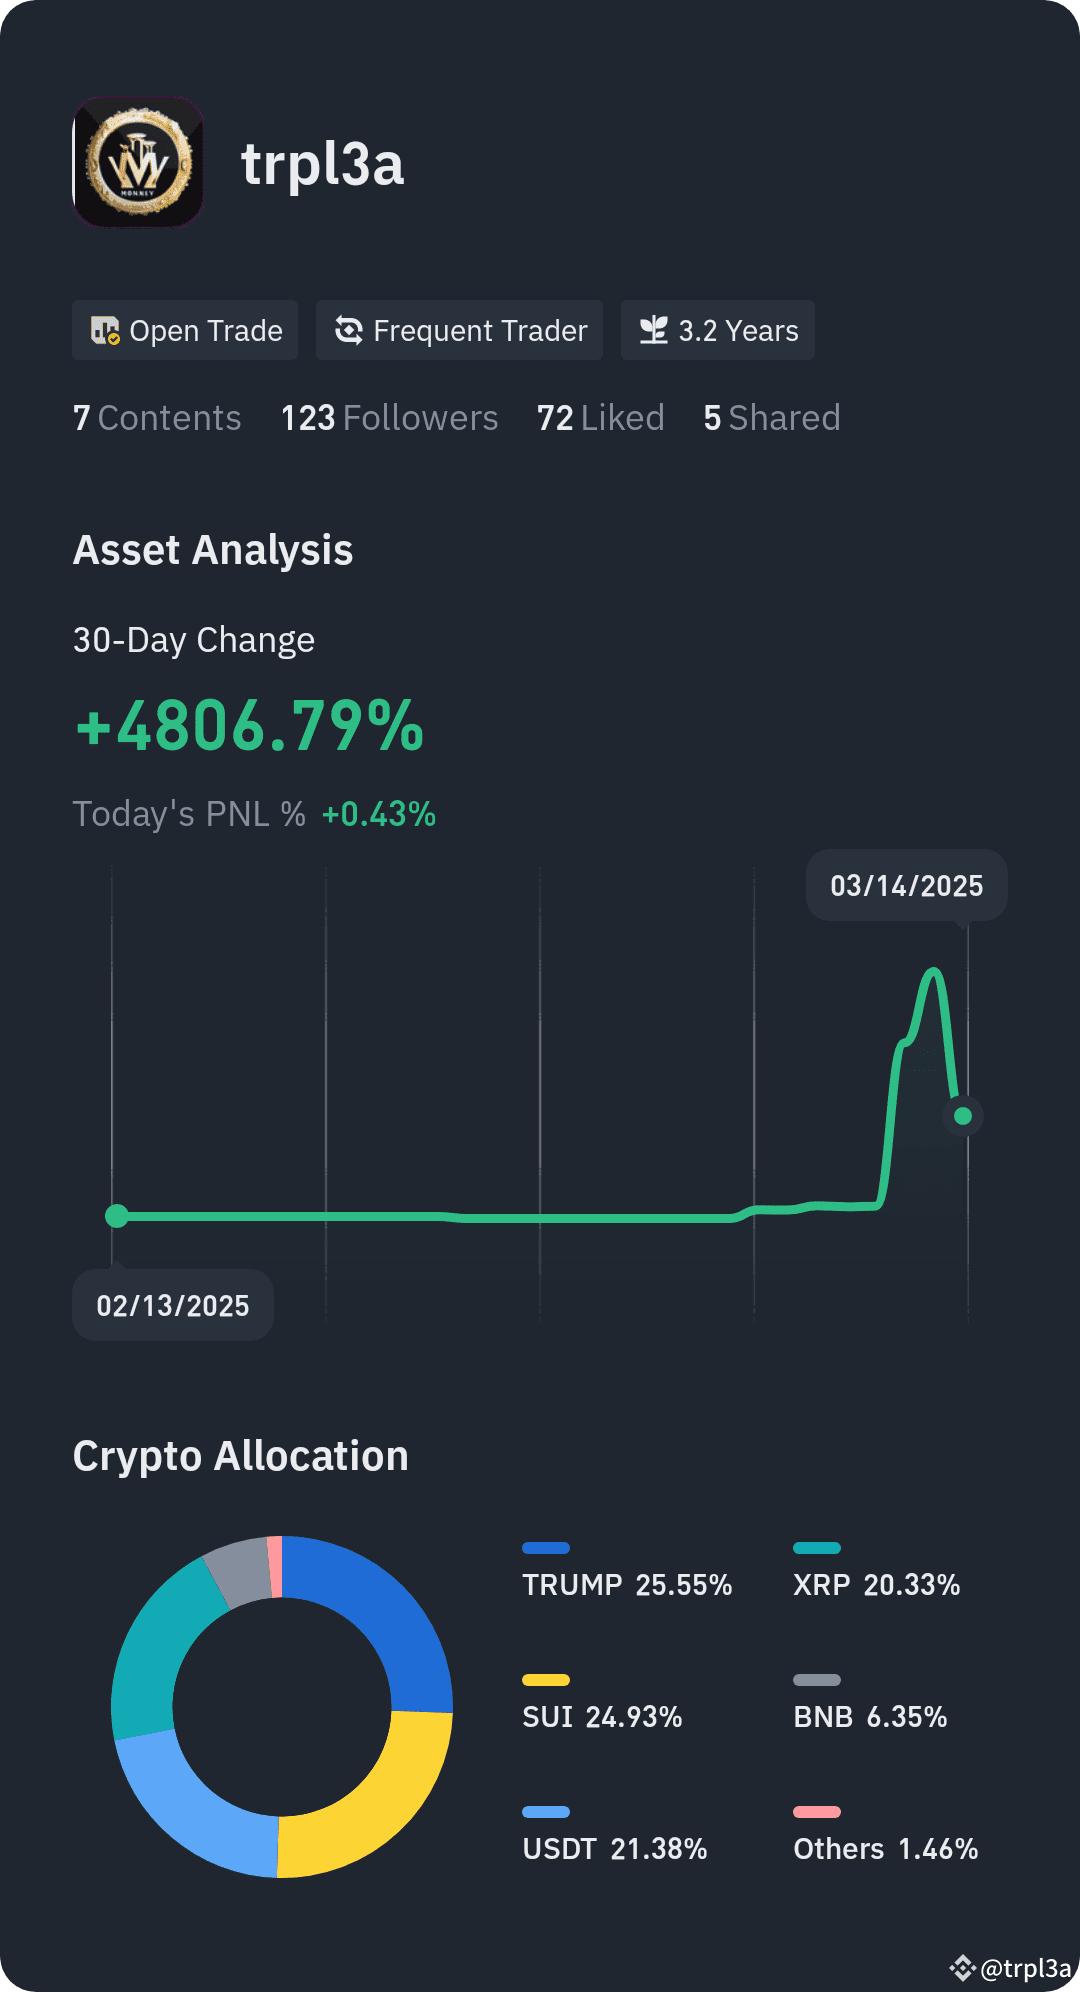Click the Open Trade badge icon
This screenshot has width=1080, height=1992.
(x=105, y=330)
